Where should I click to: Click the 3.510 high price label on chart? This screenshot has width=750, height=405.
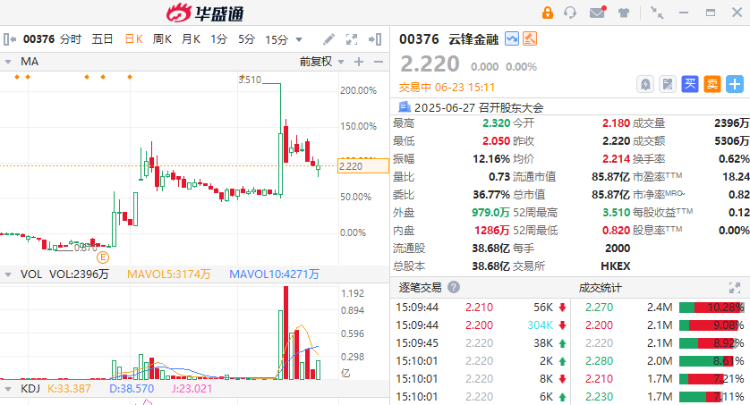point(250,79)
